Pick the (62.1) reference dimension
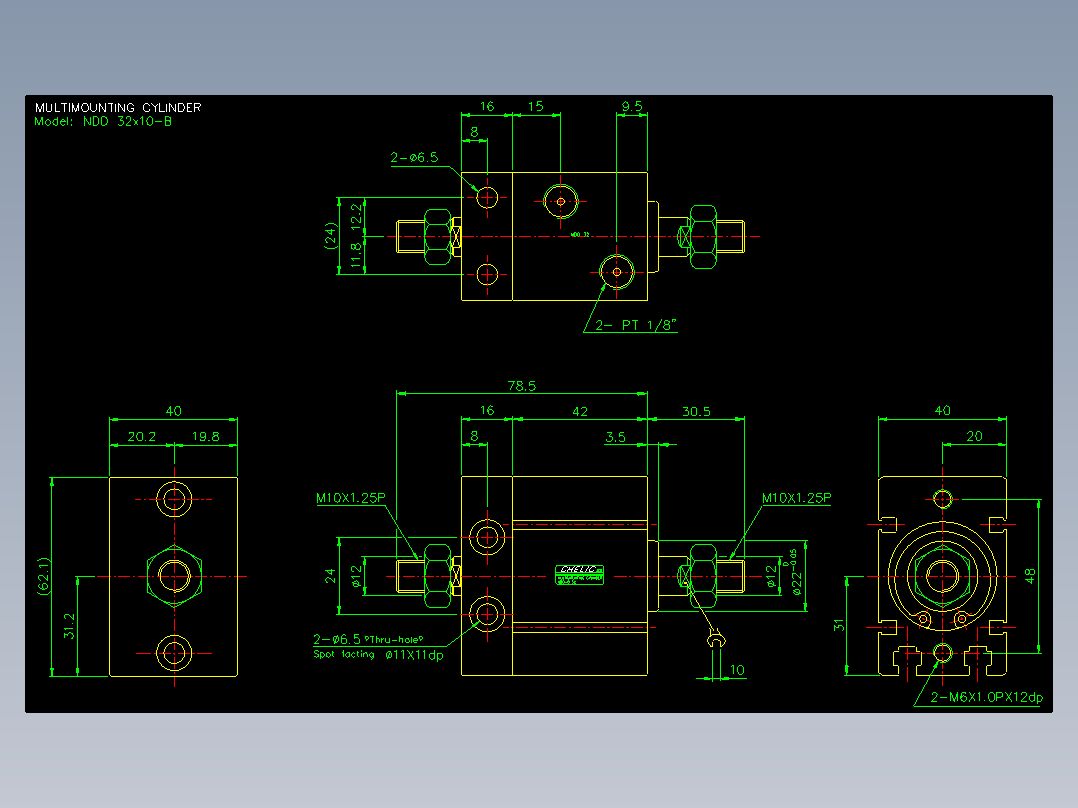 [x=44, y=576]
